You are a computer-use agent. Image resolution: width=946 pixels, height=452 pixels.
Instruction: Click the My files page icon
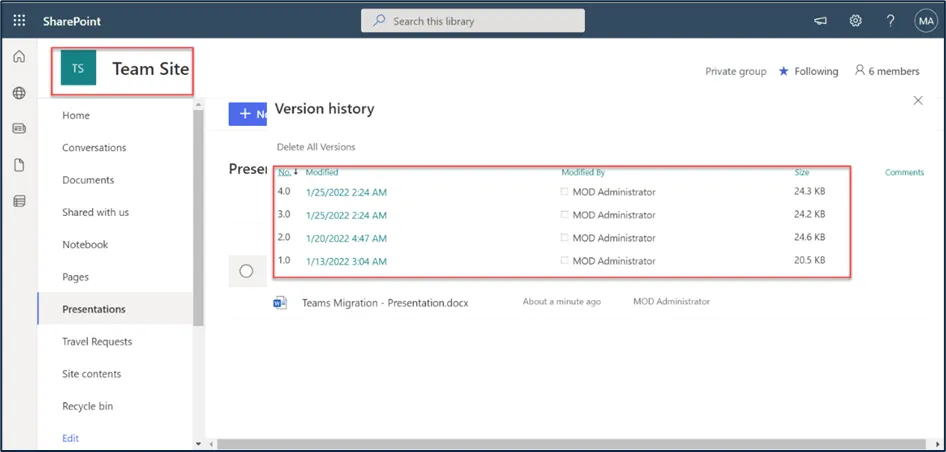click(19, 165)
